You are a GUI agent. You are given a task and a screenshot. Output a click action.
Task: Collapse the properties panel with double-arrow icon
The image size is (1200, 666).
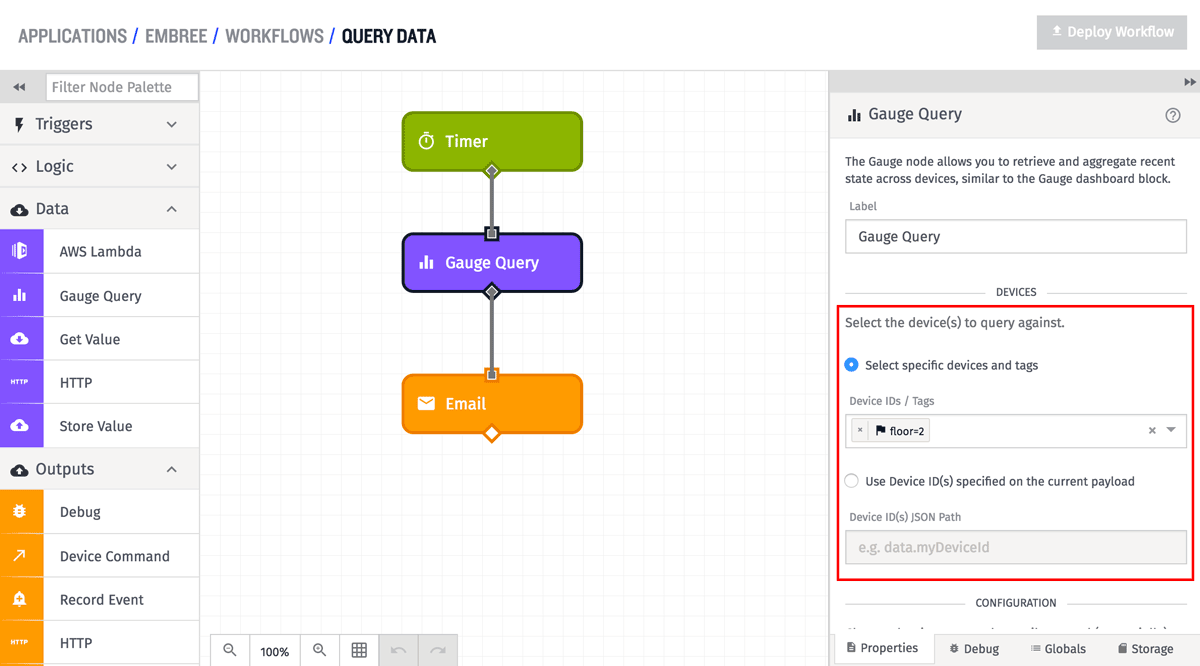click(1190, 82)
